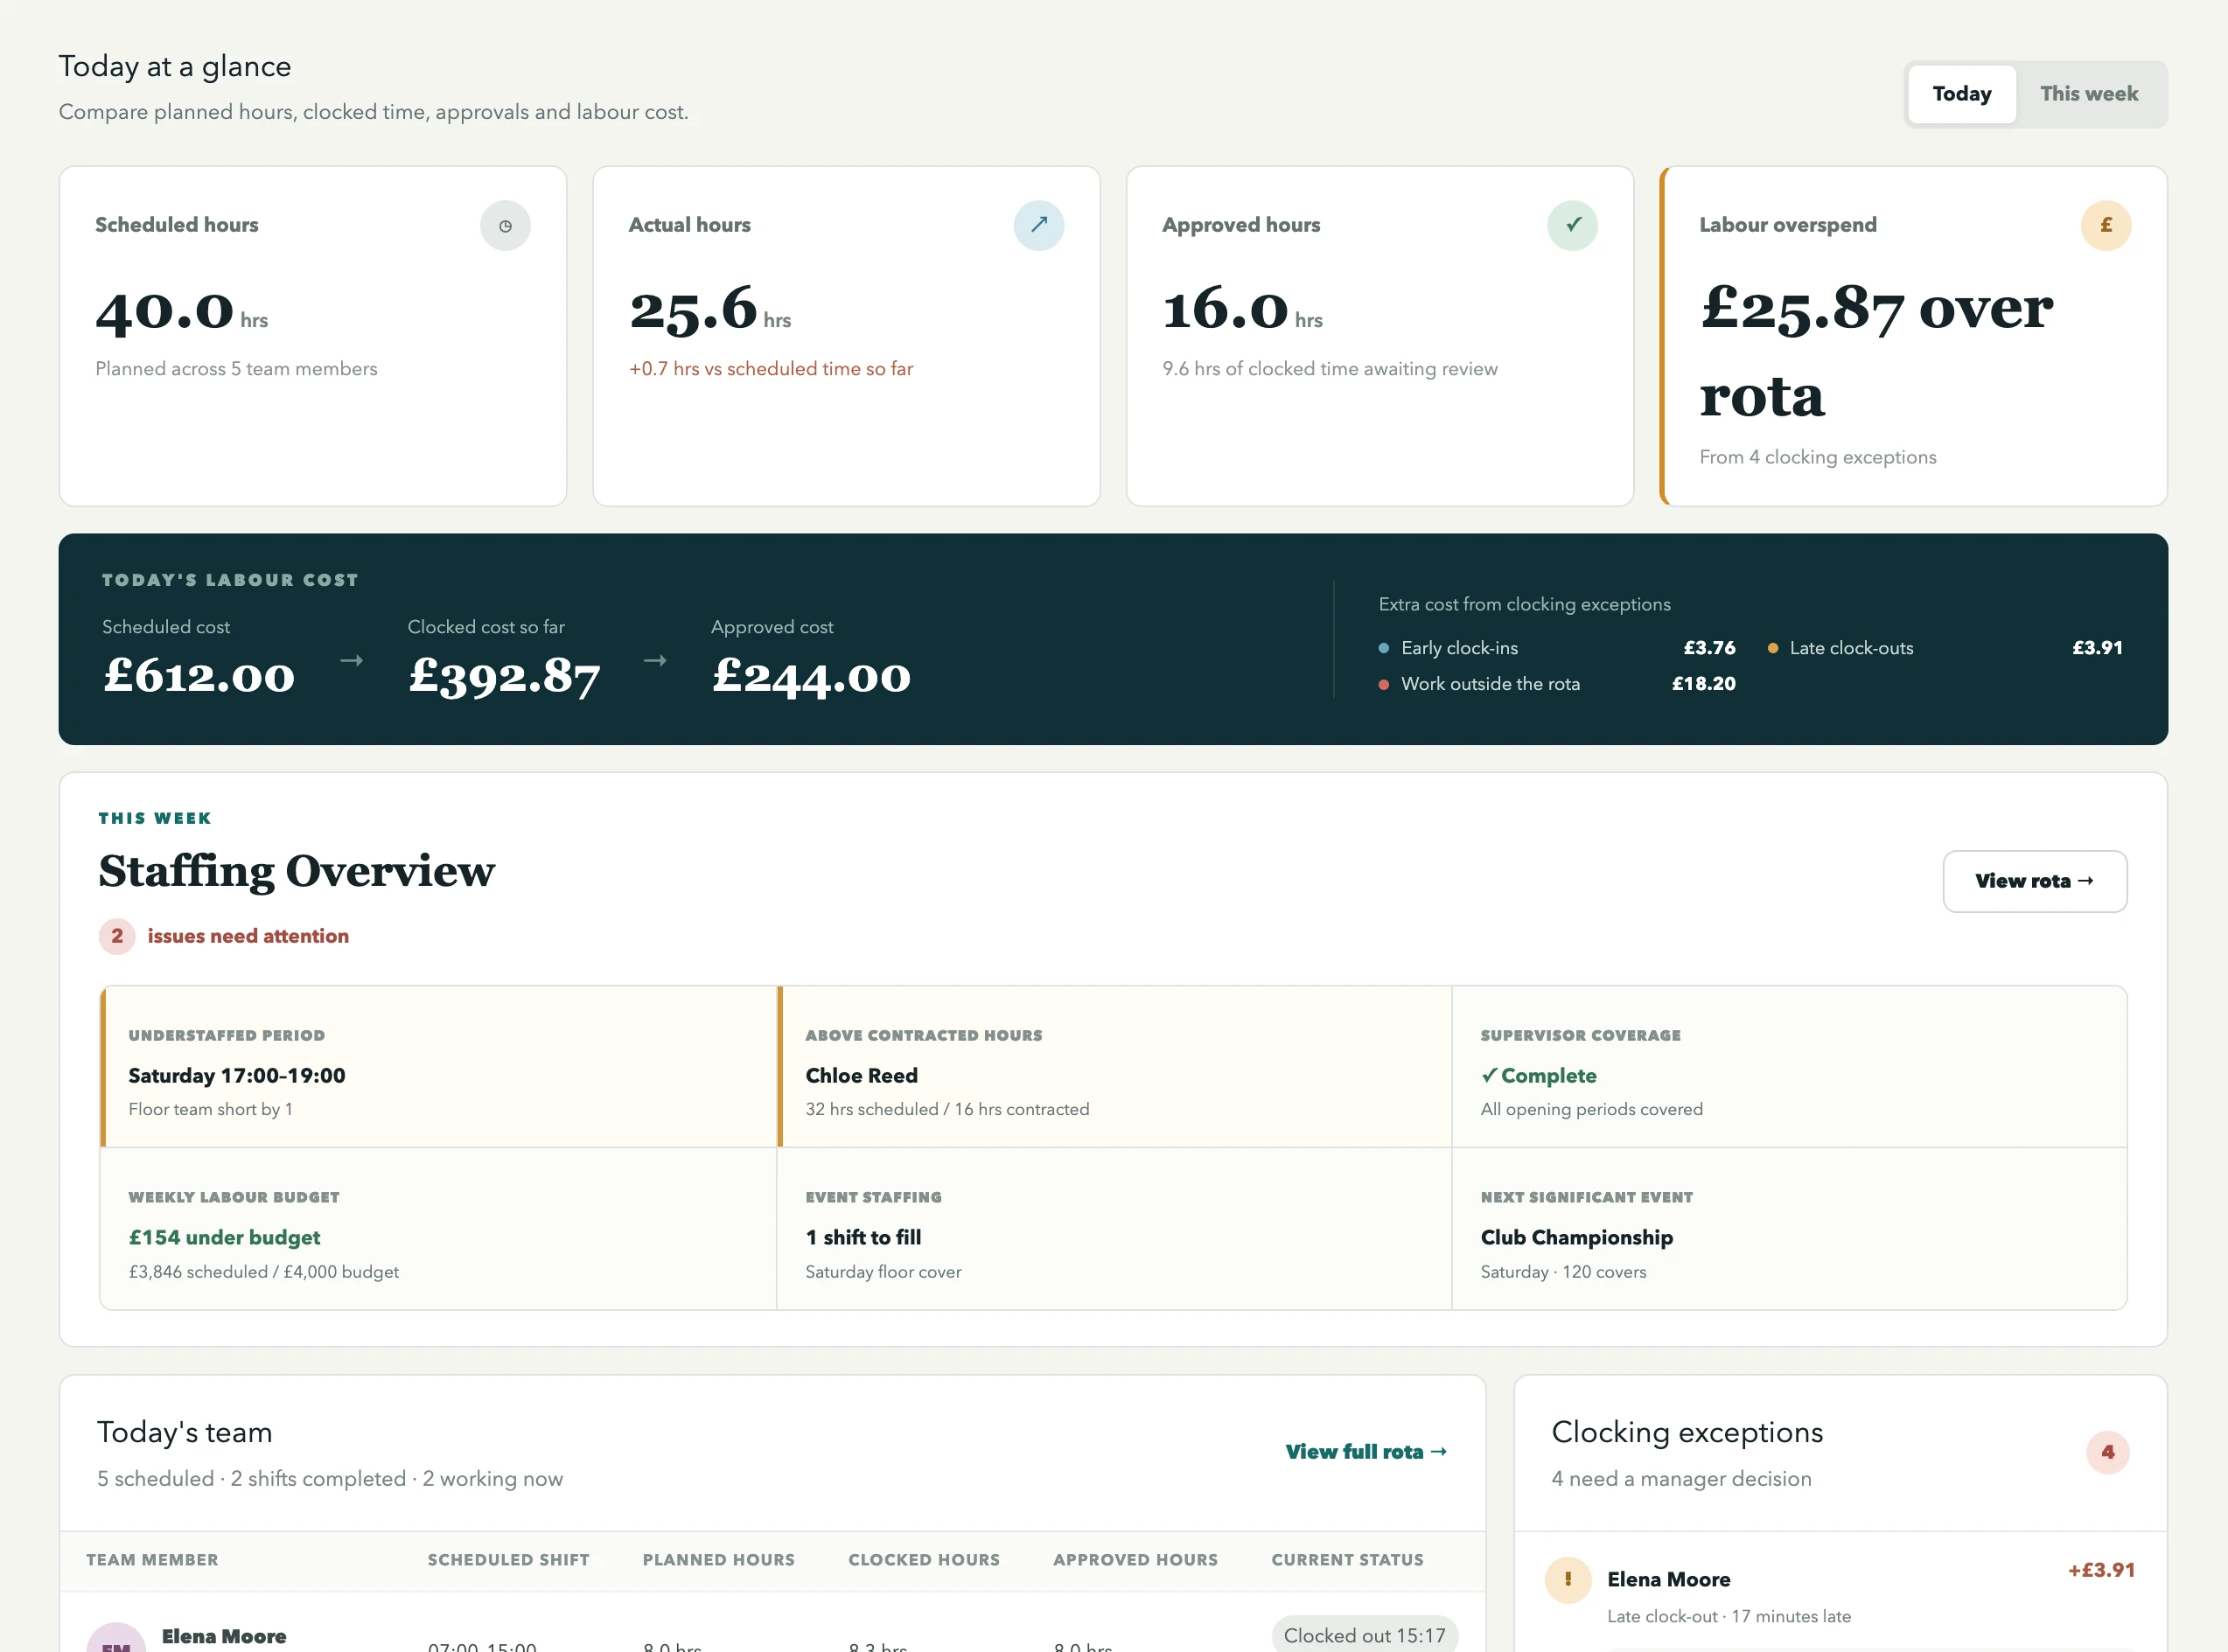Image resolution: width=2228 pixels, height=1652 pixels.
Task: Click the Work outside the rota £18.20 amount
Action: (1704, 684)
